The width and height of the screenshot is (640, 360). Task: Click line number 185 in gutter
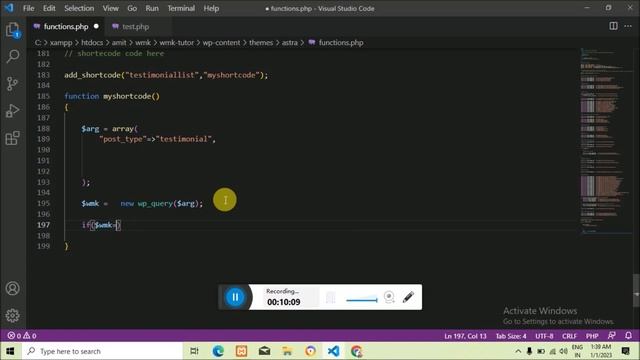(x=43, y=96)
